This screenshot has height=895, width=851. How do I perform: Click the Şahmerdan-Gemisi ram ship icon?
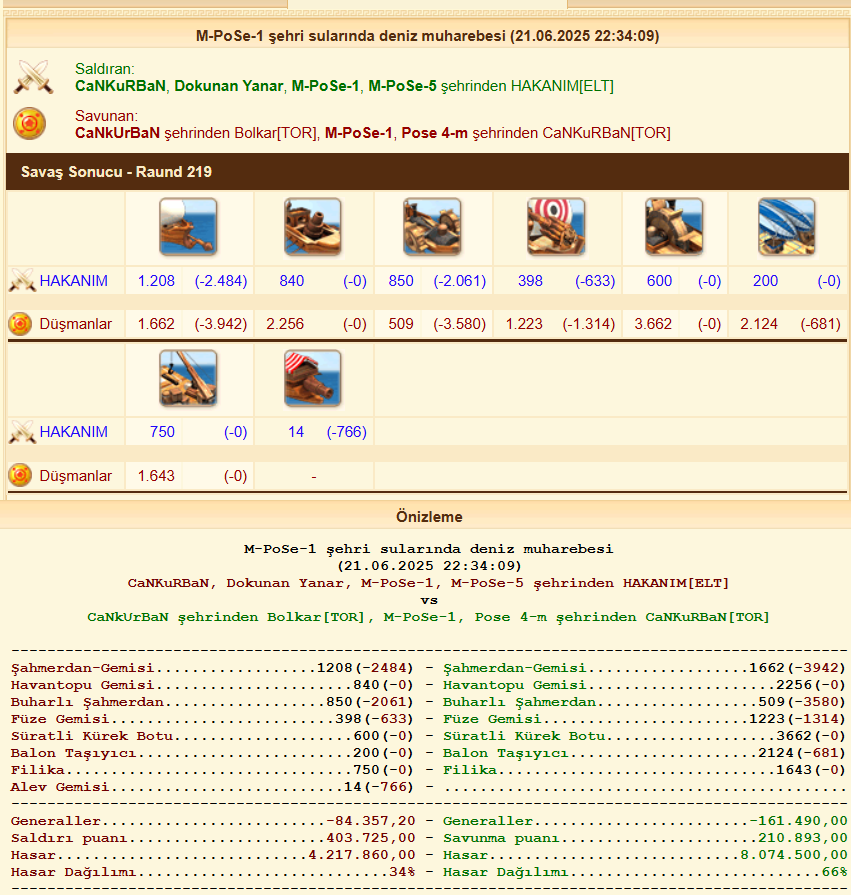tap(188, 227)
